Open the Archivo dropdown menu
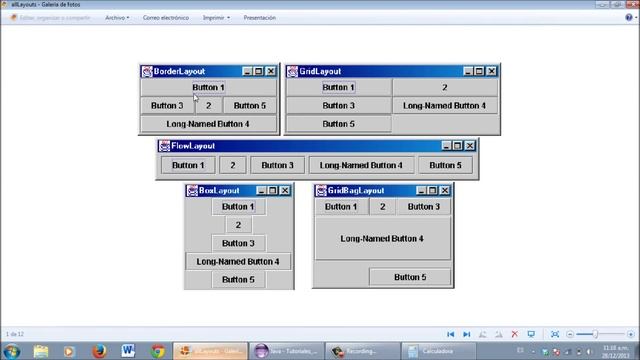 tap(117, 18)
